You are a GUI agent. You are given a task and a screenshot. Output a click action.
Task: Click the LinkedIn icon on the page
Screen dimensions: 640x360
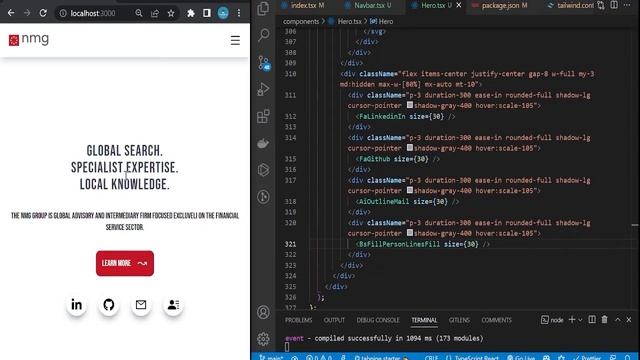[x=76, y=304]
